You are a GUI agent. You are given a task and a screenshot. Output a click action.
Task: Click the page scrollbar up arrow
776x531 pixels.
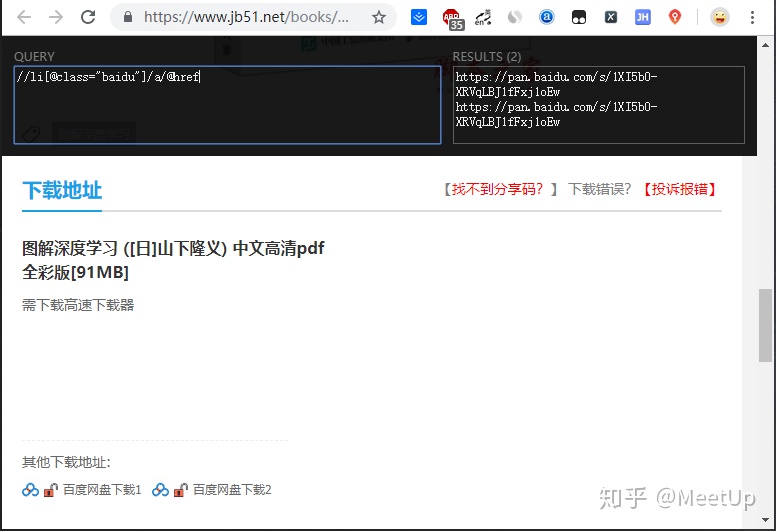coord(766,45)
